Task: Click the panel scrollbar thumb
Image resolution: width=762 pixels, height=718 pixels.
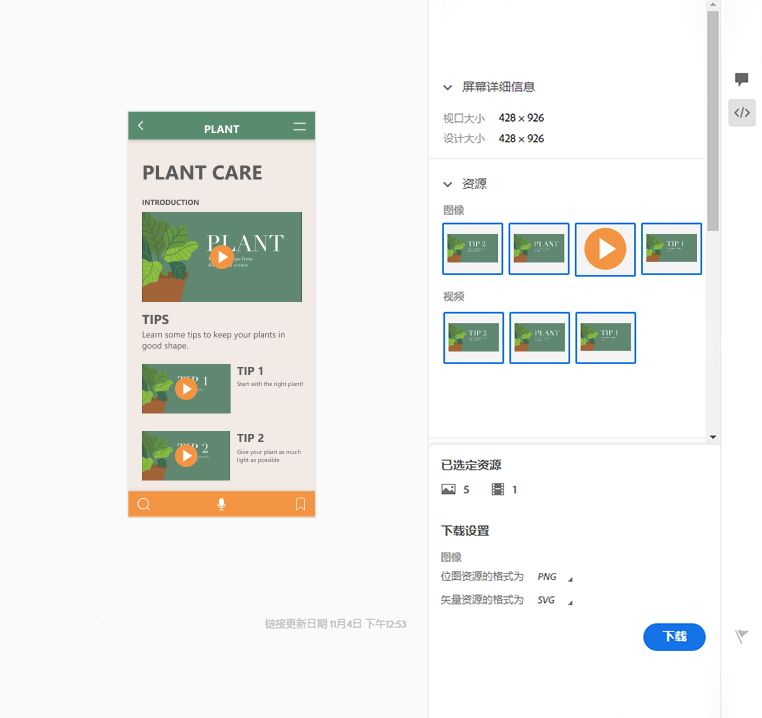Action: coord(713,121)
